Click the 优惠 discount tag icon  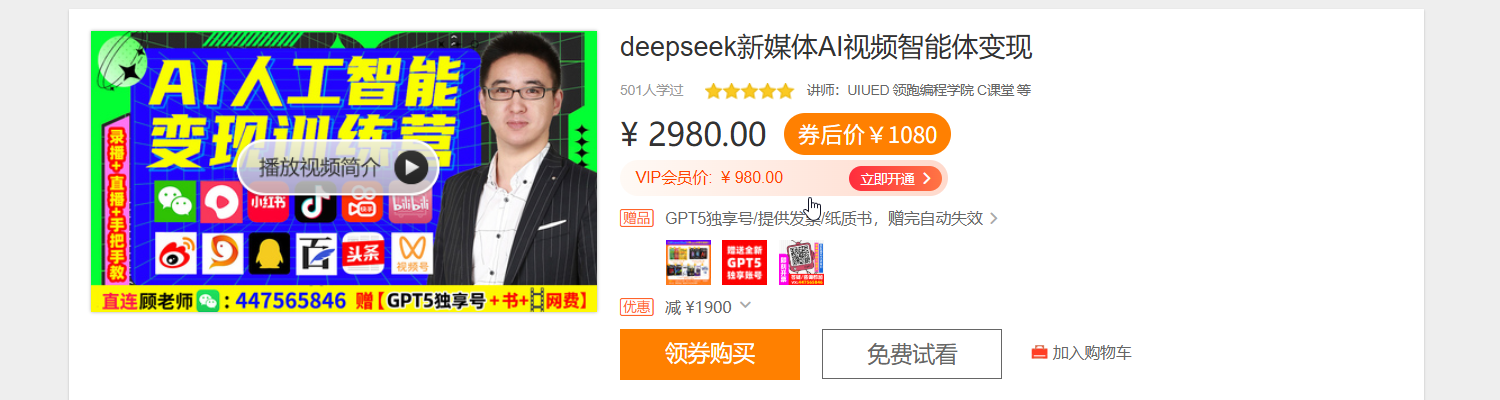click(x=637, y=307)
